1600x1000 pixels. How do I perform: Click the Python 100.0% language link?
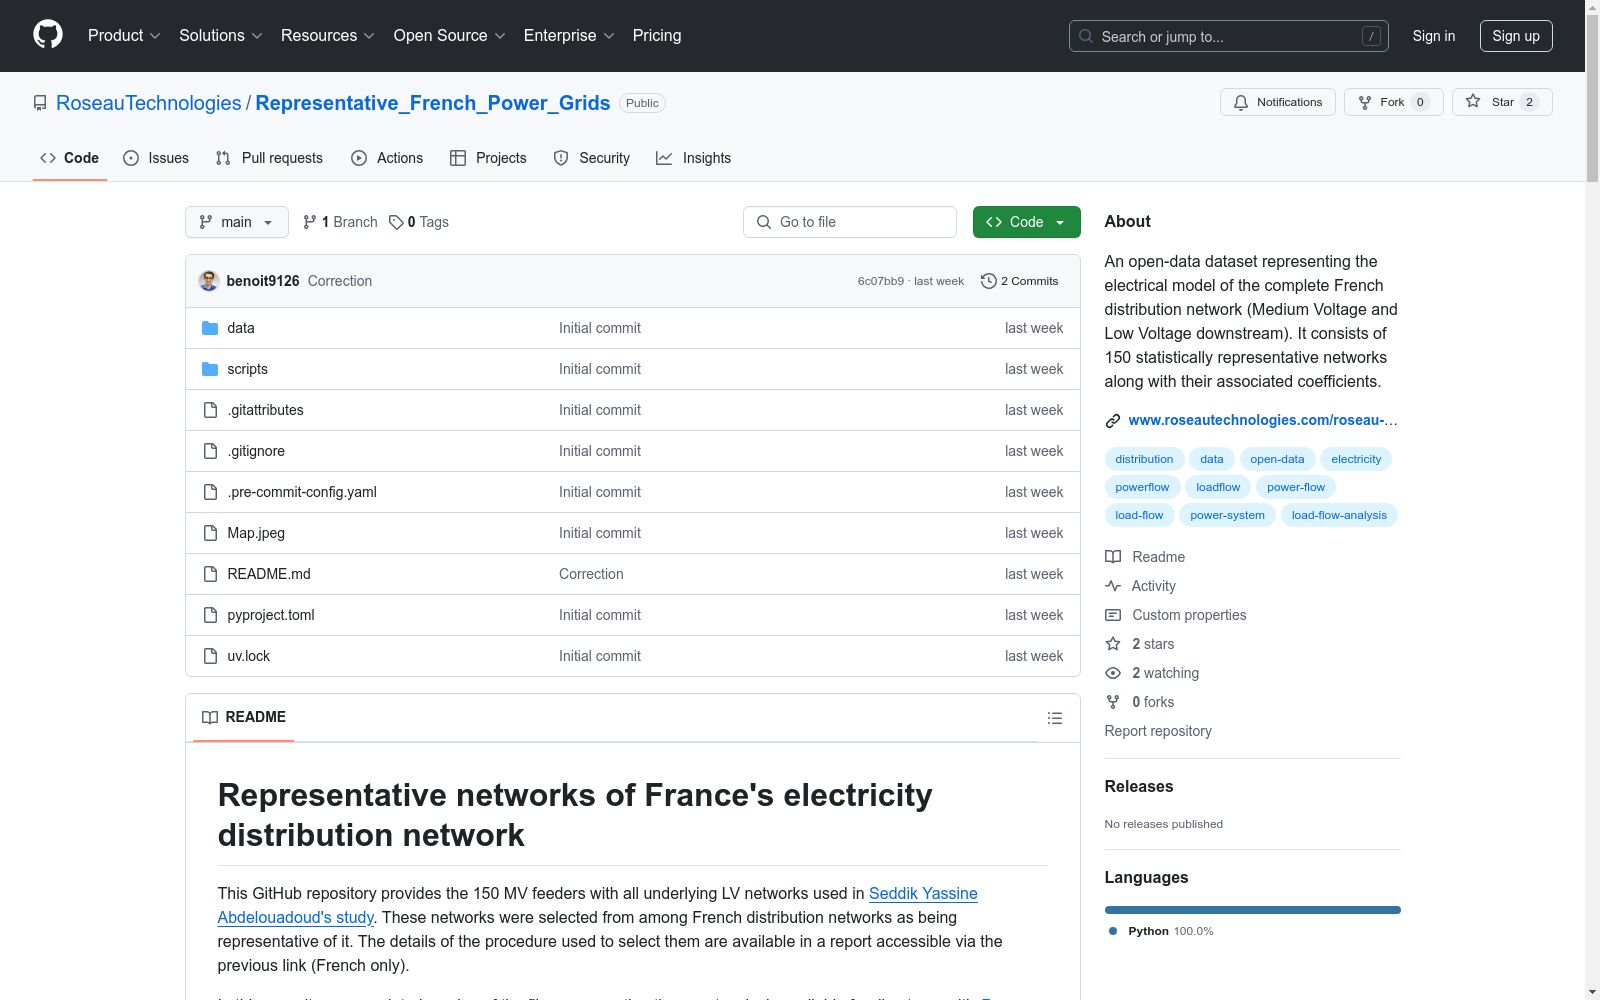(x=1161, y=931)
